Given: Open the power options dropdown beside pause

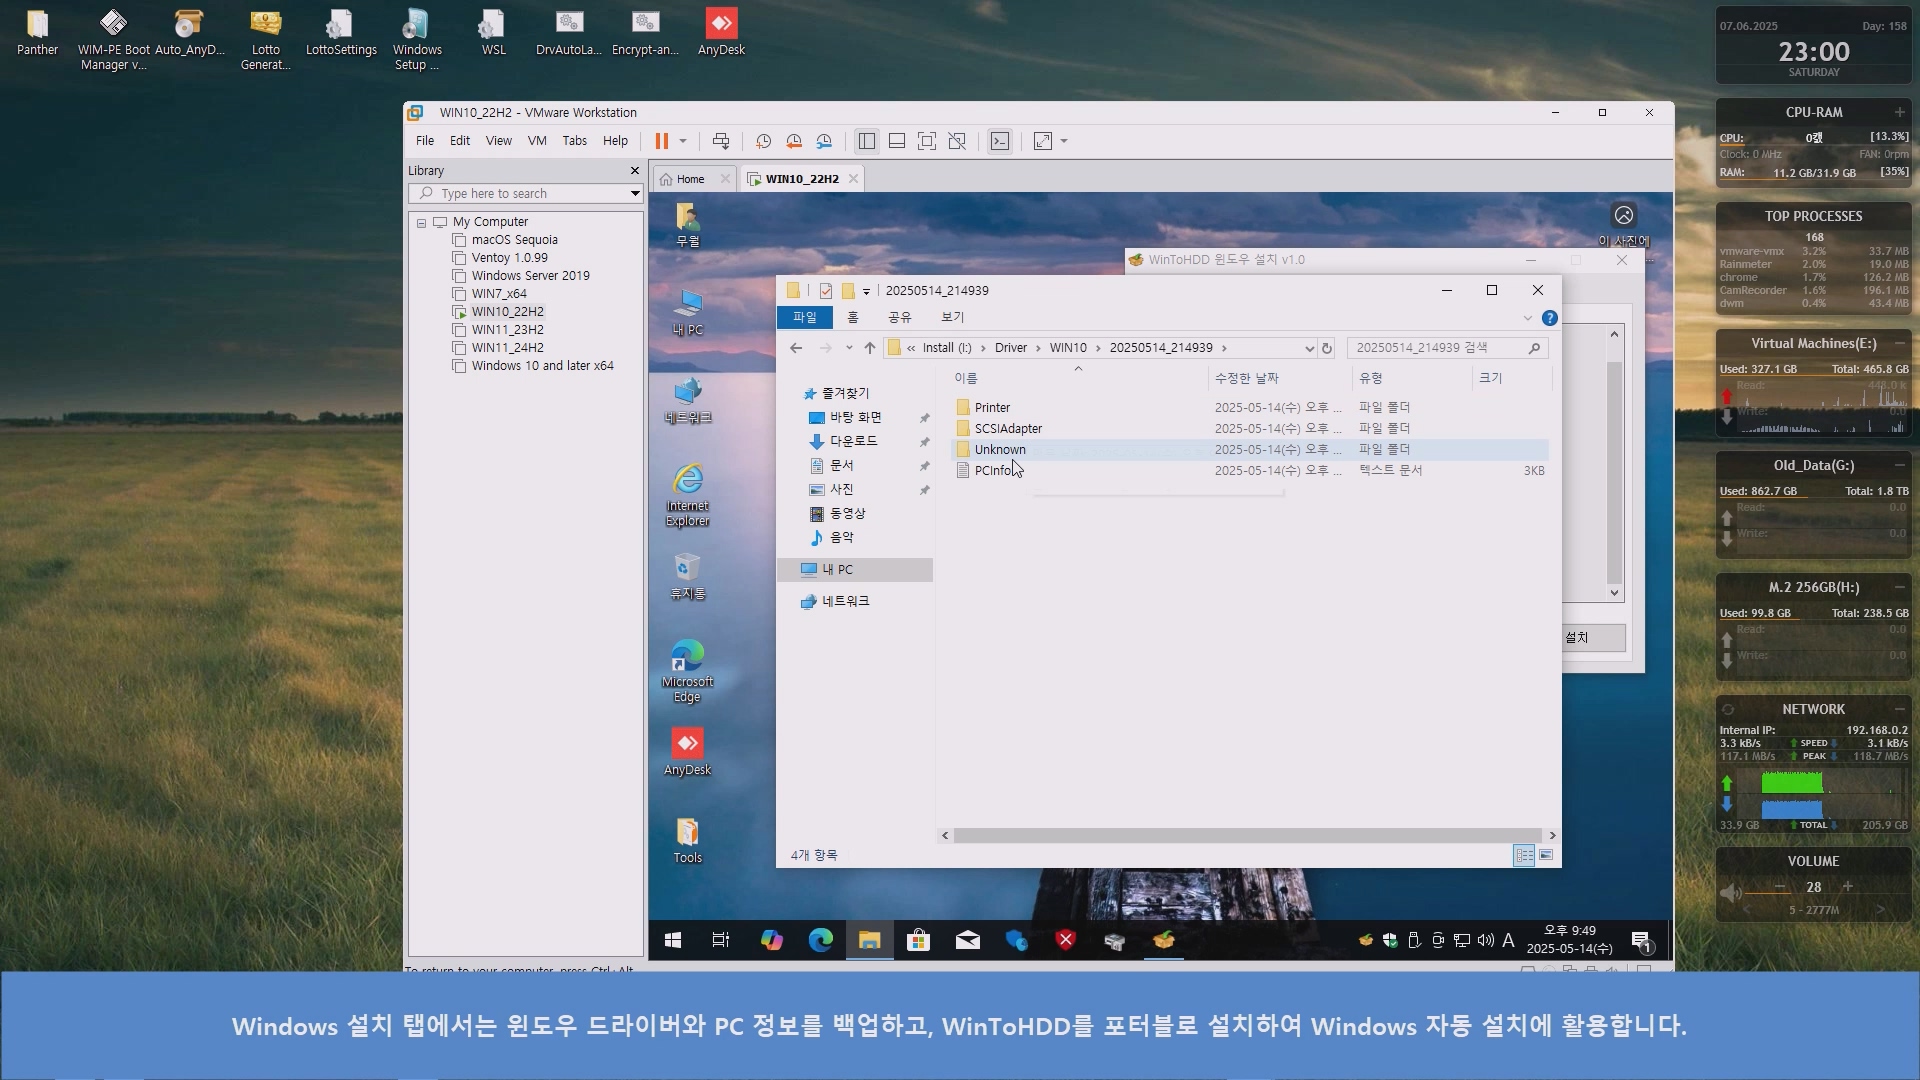Looking at the screenshot, I should pos(683,141).
